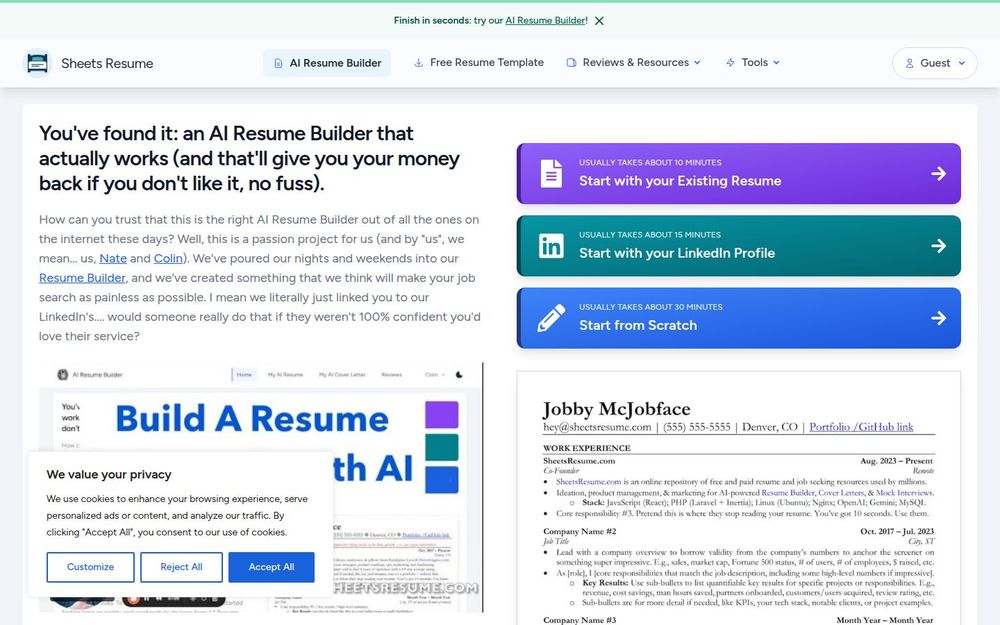Click 'USUALLY TAKES ABOUT 30 MINUTES' text
The image size is (1000, 625).
tap(651, 307)
